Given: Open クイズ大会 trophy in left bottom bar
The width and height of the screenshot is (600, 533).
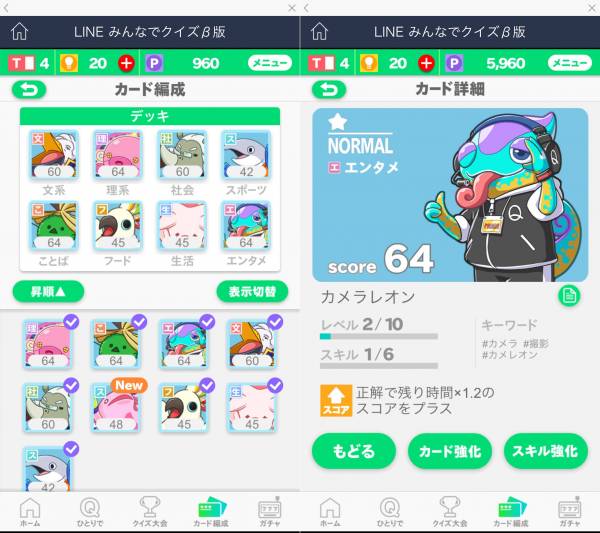Looking at the screenshot, I should [150, 512].
